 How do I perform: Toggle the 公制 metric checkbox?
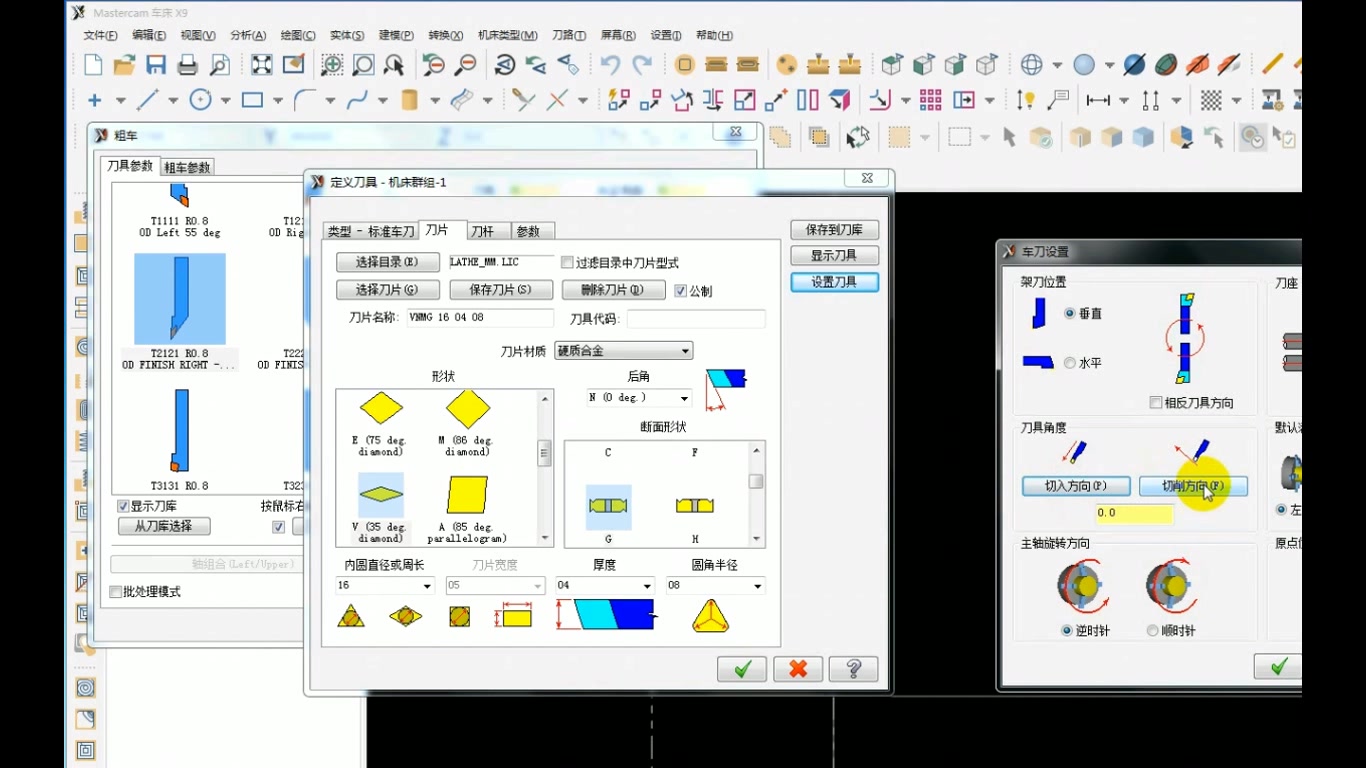(x=681, y=291)
